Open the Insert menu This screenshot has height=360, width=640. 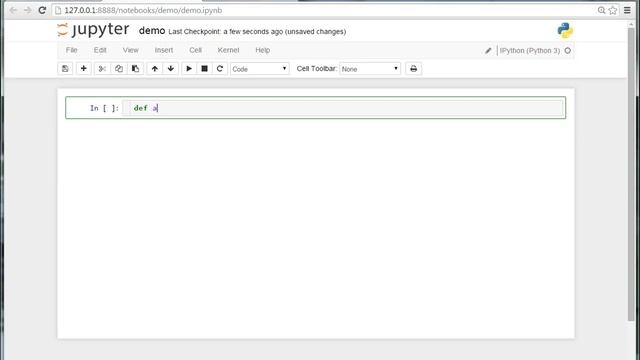(x=164, y=50)
